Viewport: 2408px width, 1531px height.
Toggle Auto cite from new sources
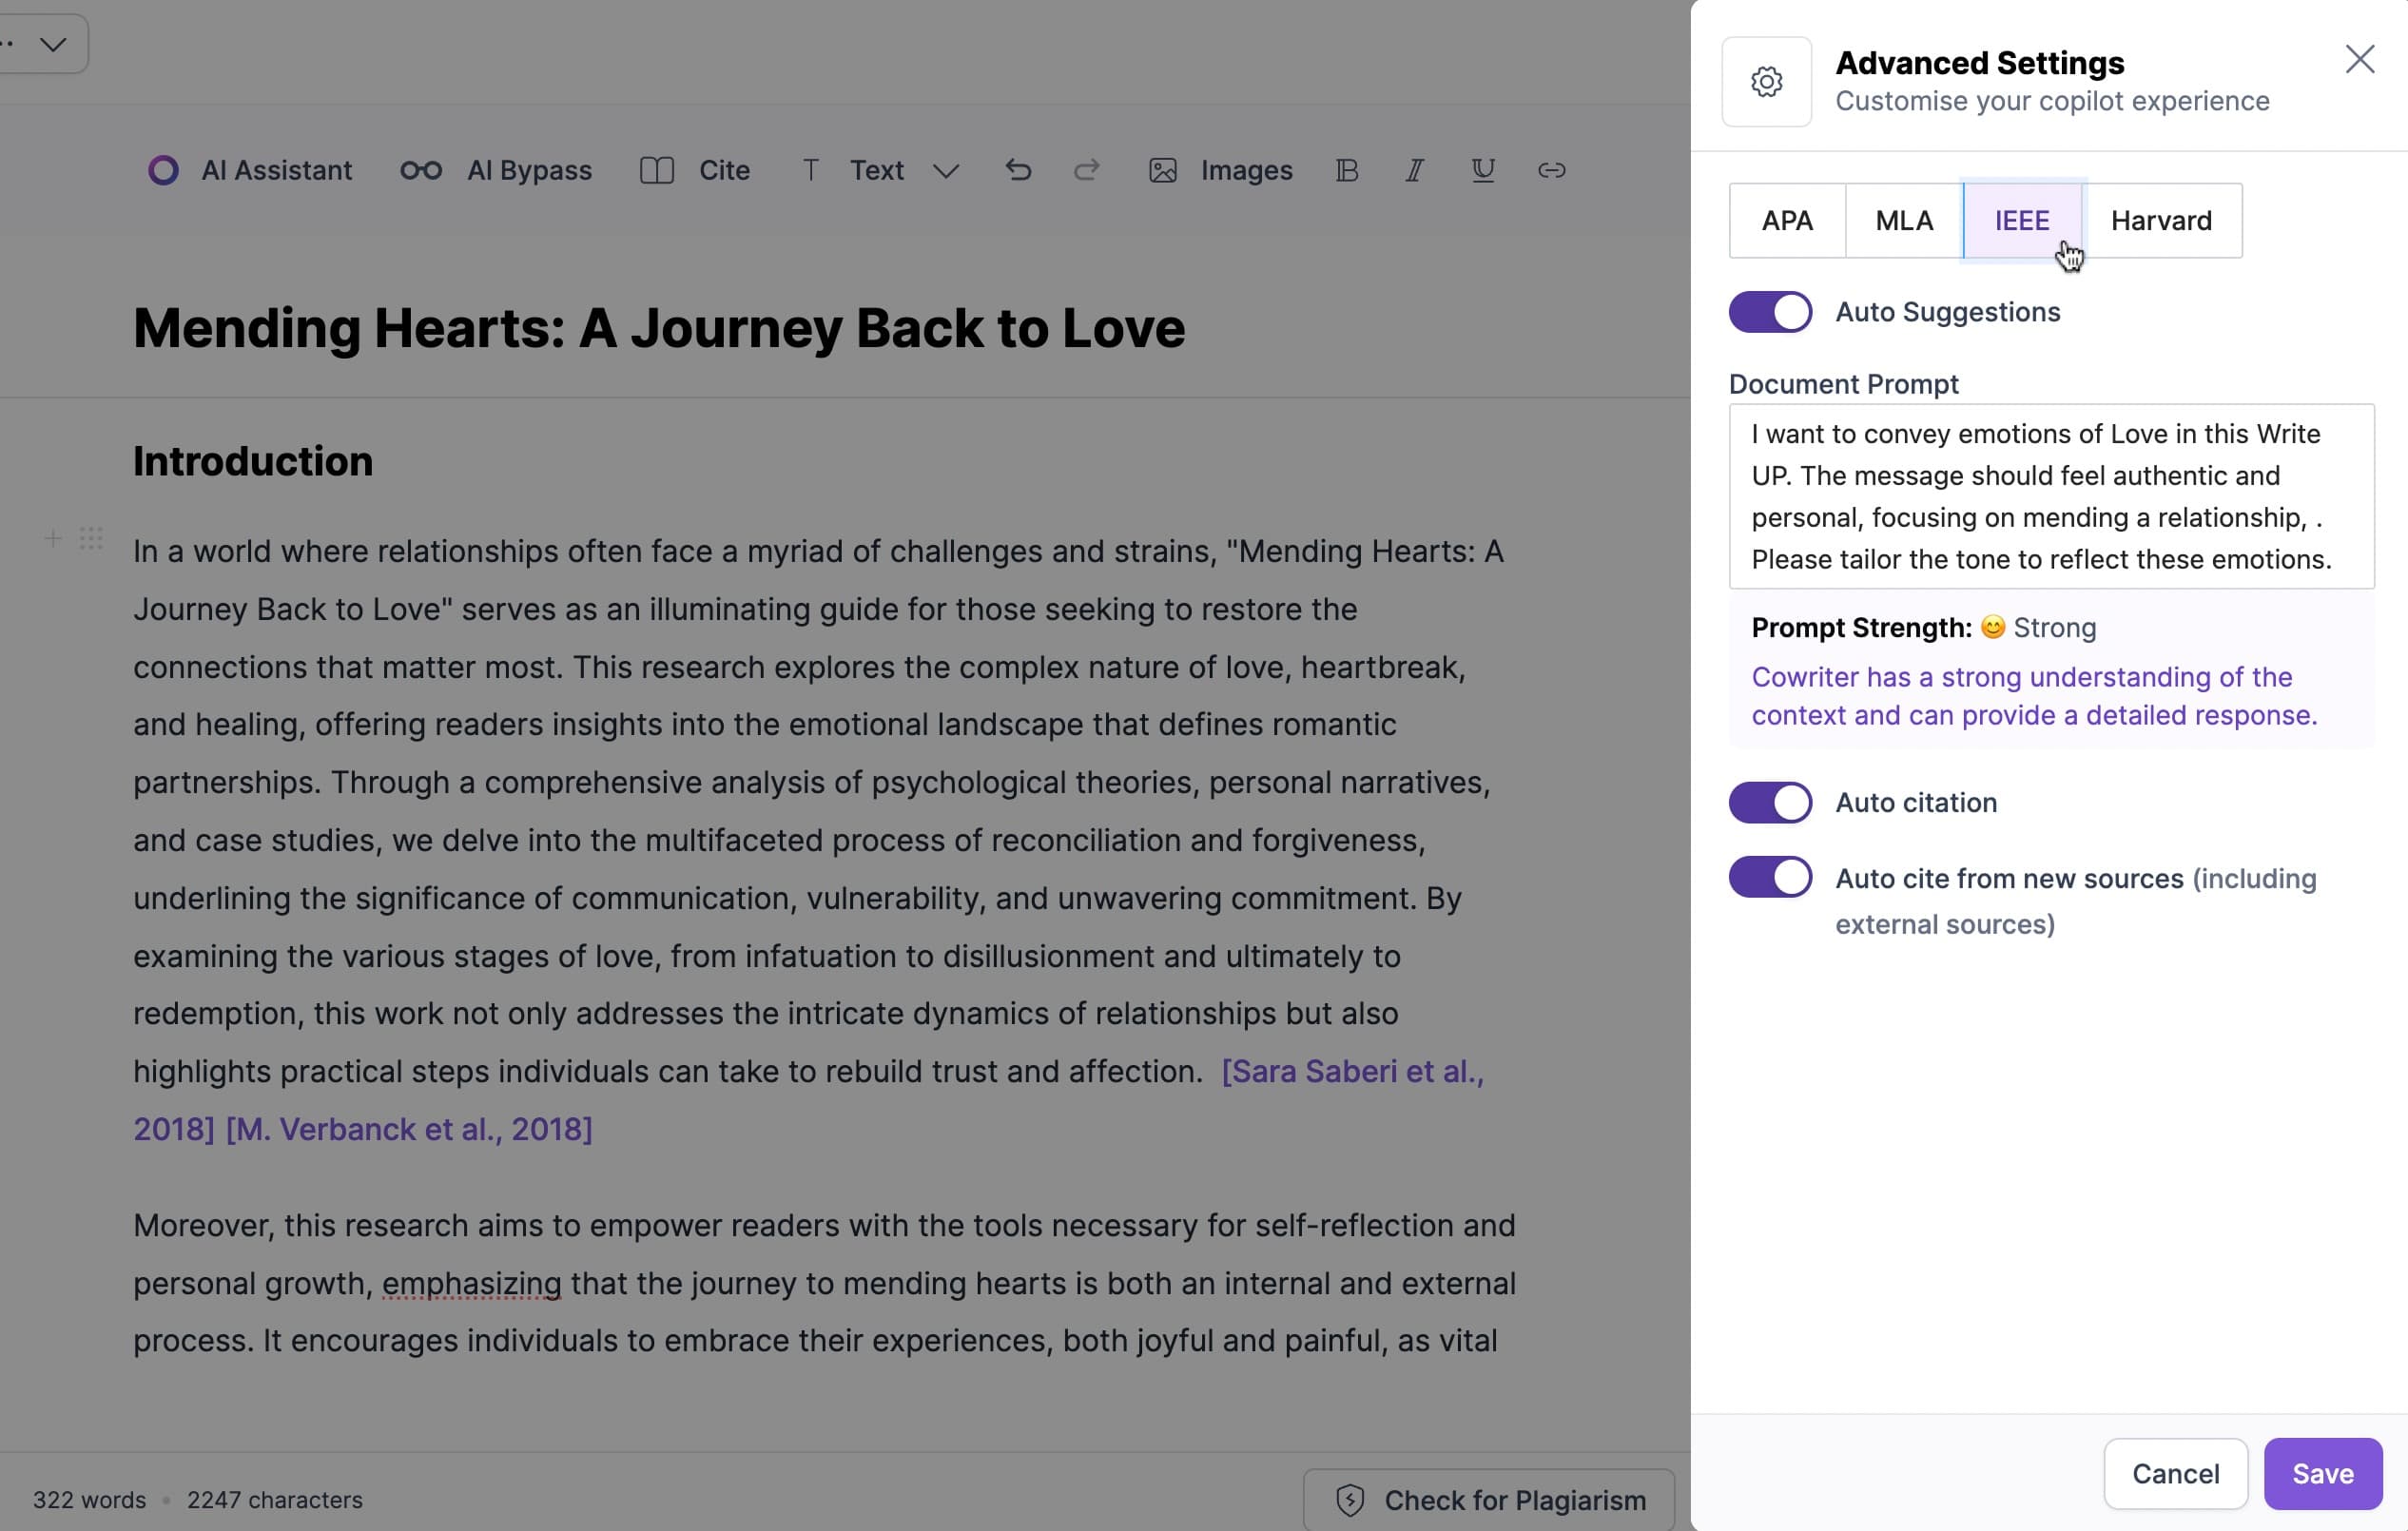(1770, 878)
